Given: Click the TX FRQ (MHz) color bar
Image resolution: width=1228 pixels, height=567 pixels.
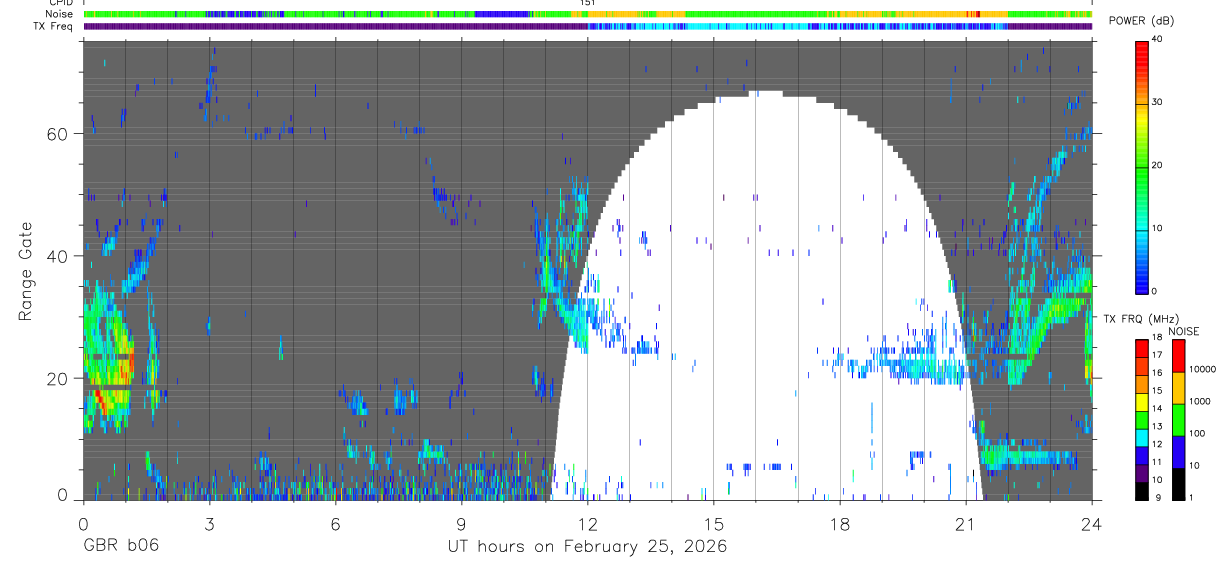Looking at the screenshot, I should 1142,419.
